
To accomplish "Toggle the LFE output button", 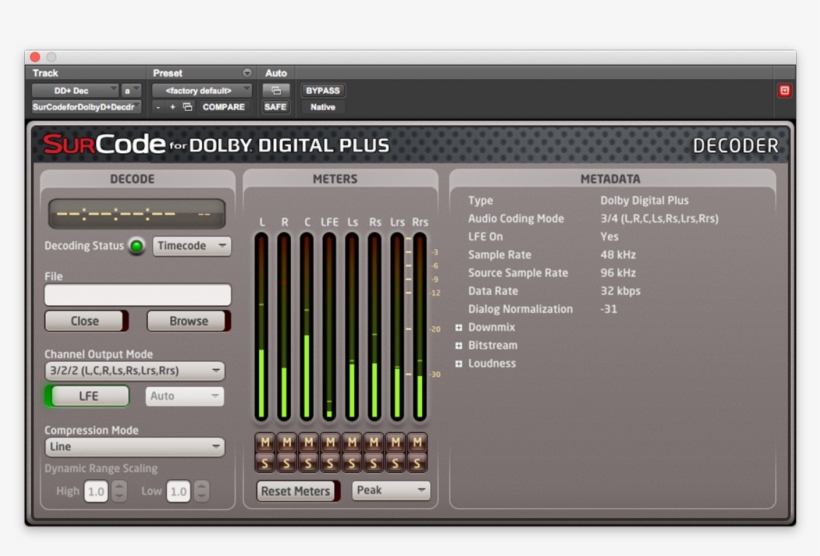I will coord(87,396).
